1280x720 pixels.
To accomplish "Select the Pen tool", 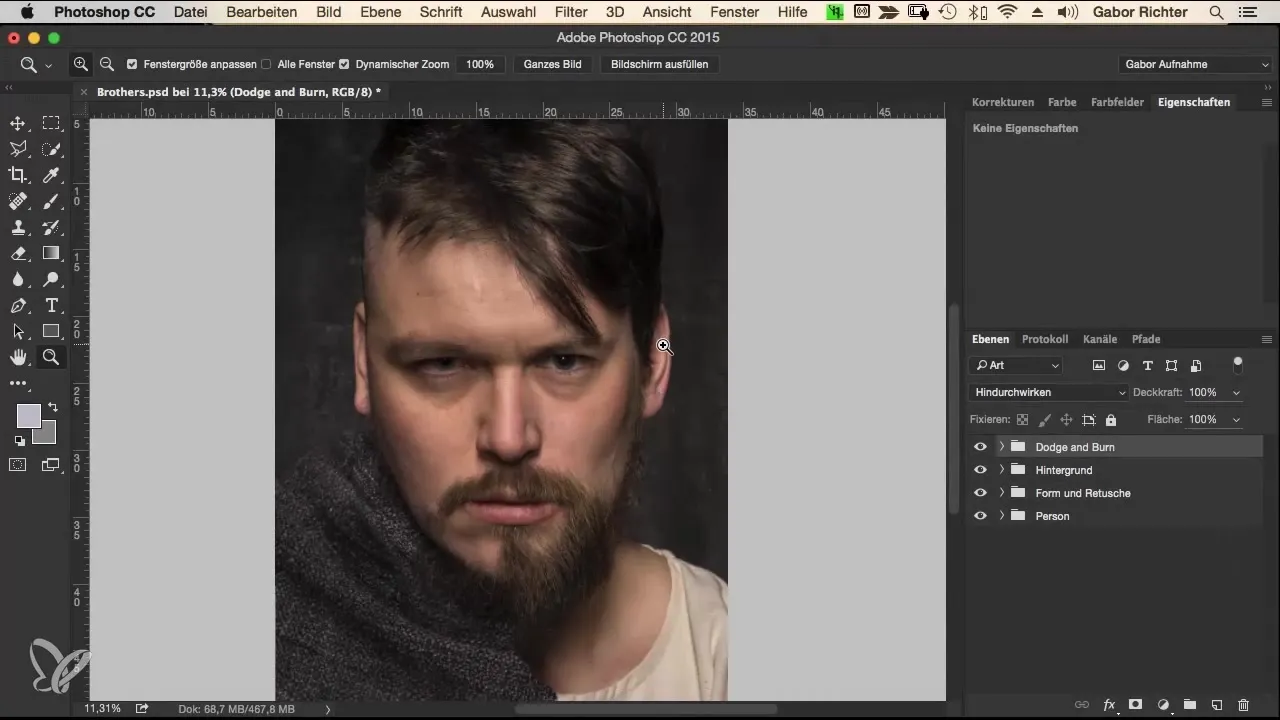I will (x=18, y=305).
